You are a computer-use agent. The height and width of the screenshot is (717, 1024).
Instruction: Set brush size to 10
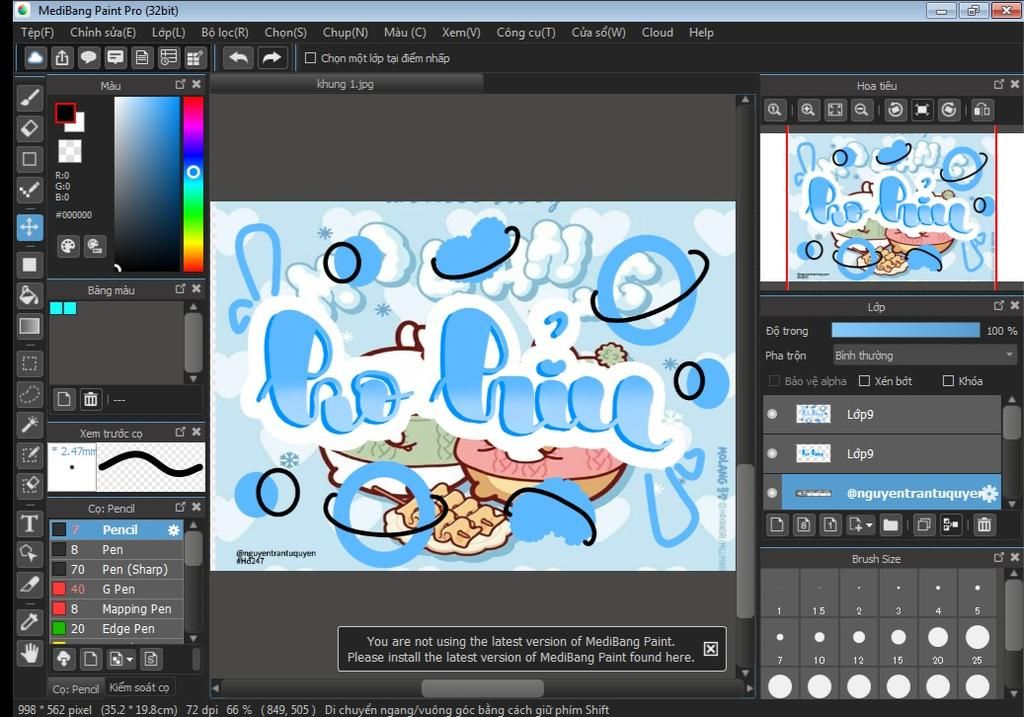pyautogui.click(x=819, y=643)
